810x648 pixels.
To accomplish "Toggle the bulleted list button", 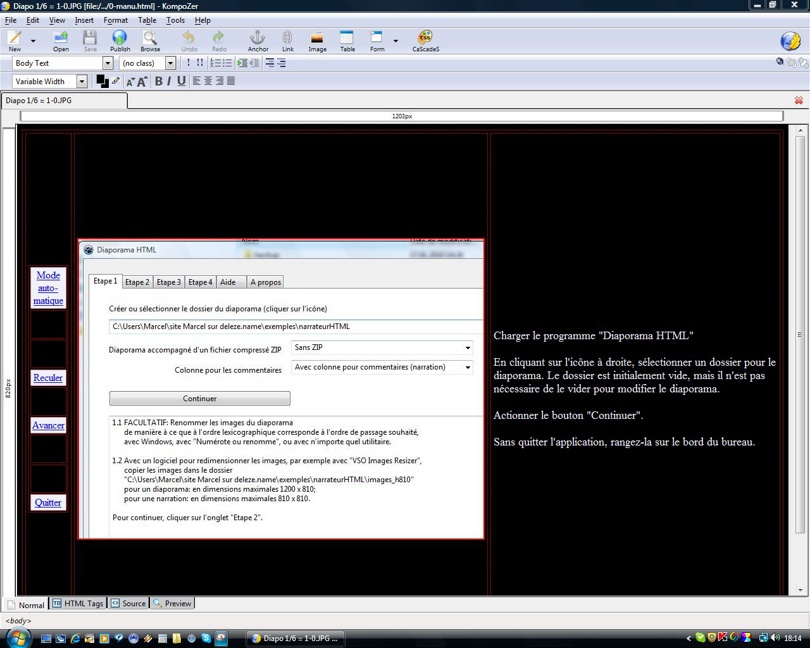I will click(x=227, y=63).
